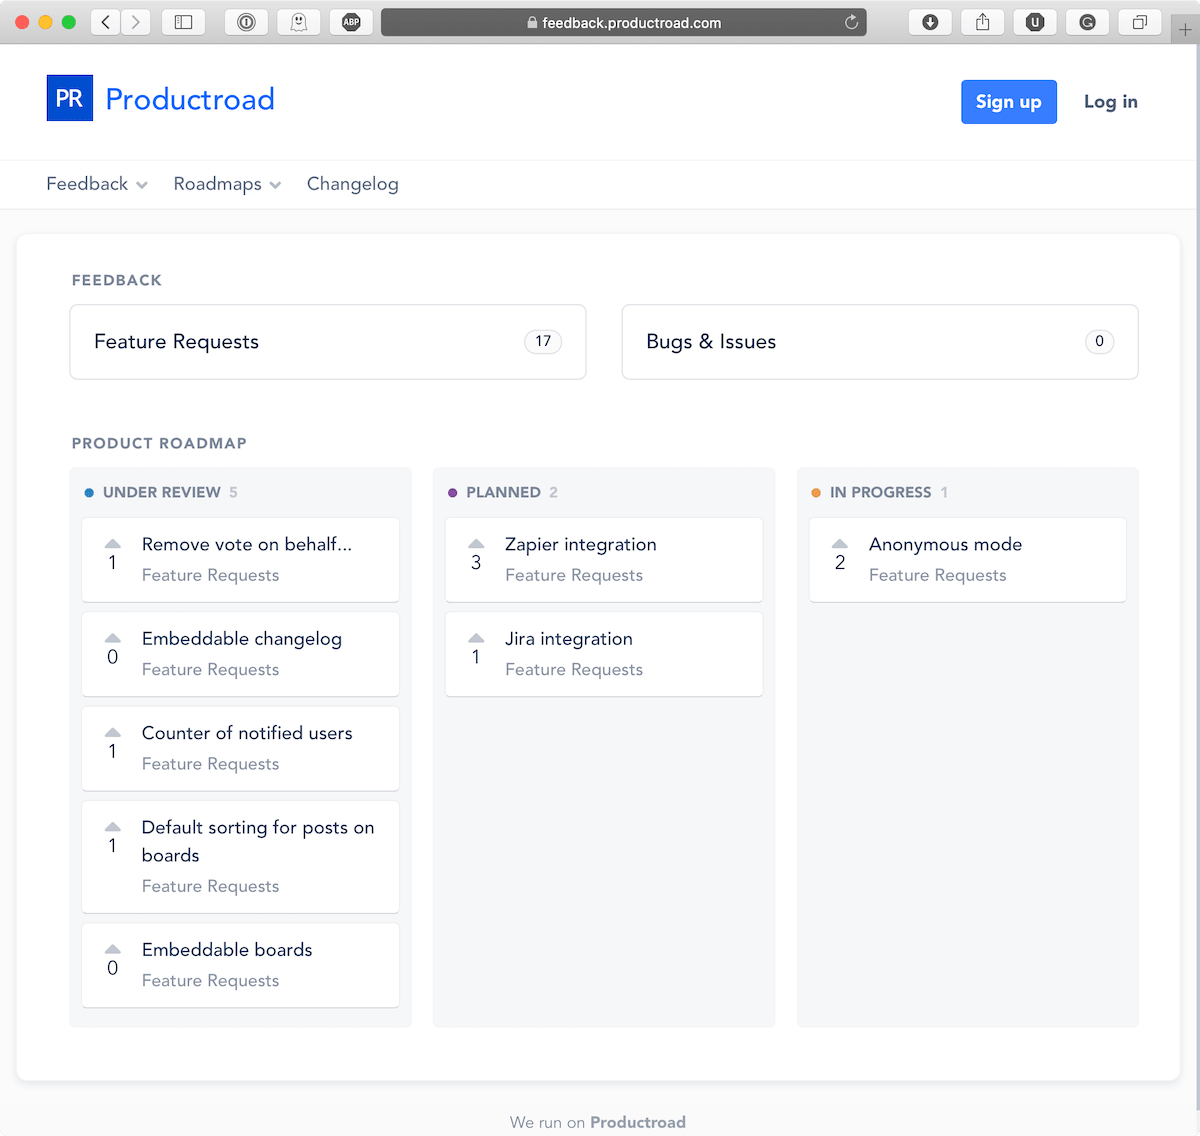Reload the page with the refresh icon
This screenshot has height=1136, width=1200.
[852, 22]
